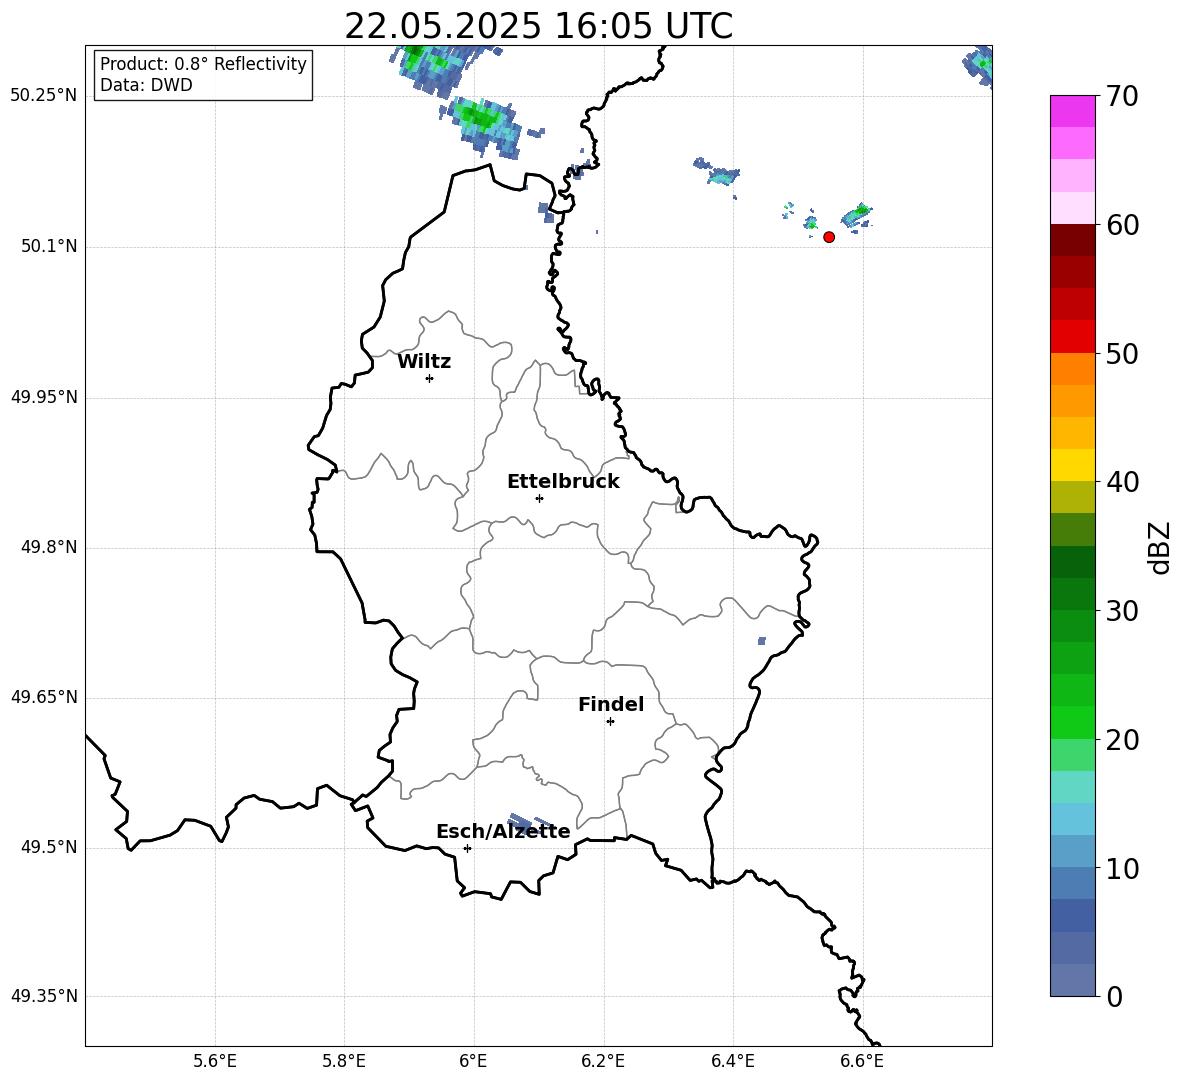Click the 6.6°E longitude label
The image size is (1184, 1081).
pyautogui.click(x=862, y=1061)
